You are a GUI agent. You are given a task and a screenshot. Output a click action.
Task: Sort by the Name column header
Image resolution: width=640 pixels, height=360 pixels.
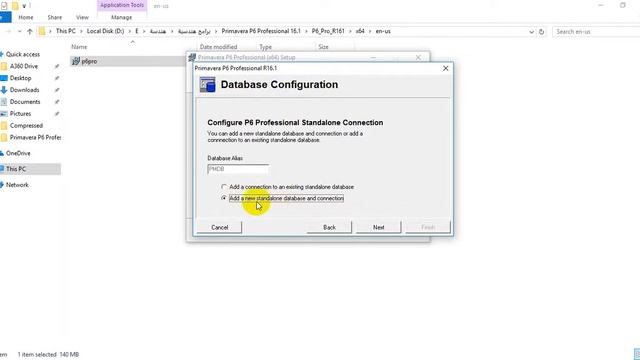click(79, 47)
